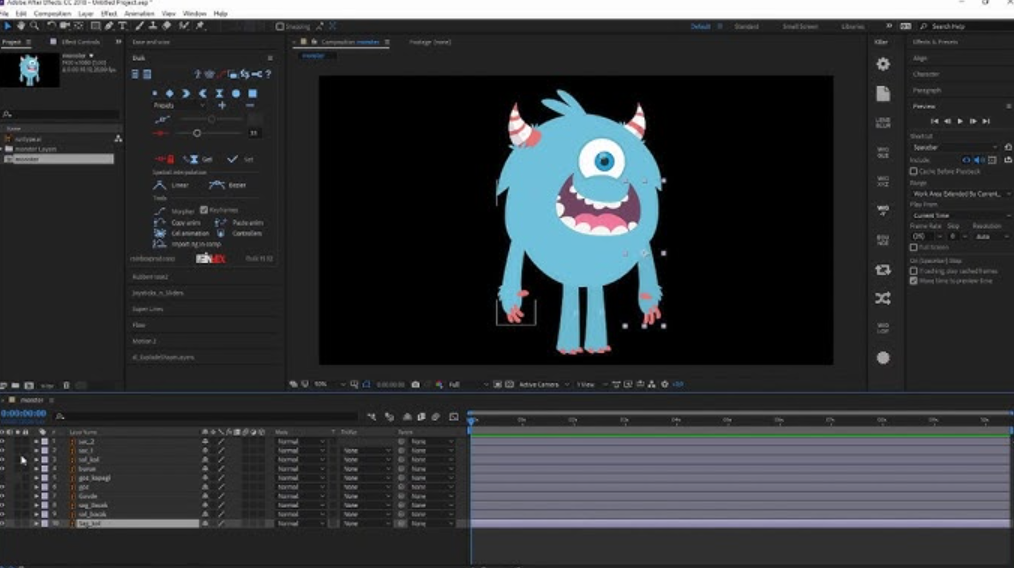The height and width of the screenshot is (568, 1014).
Task: Click the Duik Paste anim button
Action: (x=239, y=223)
